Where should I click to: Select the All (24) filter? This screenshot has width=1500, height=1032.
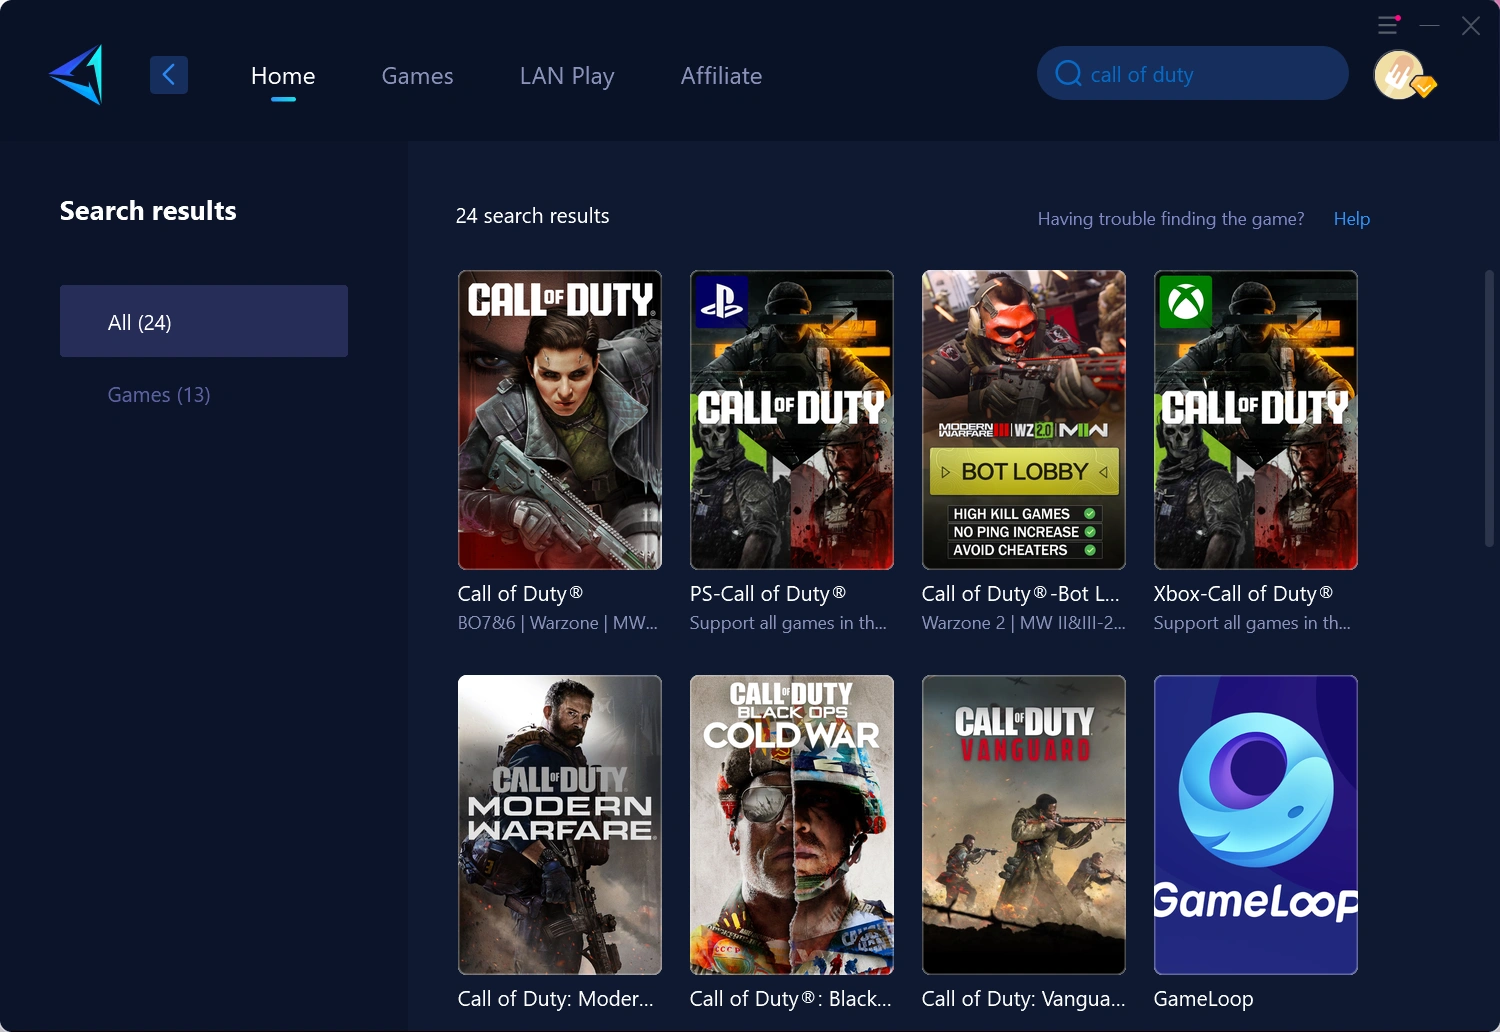pyautogui.click(x=204, y=321)
